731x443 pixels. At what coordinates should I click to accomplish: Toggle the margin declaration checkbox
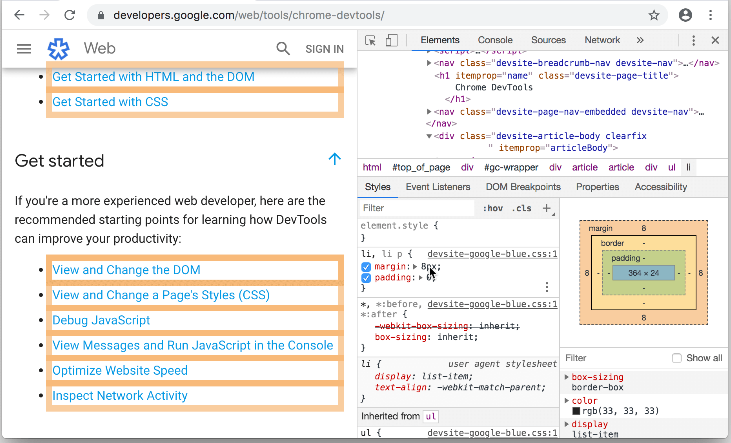coord(366,267)
